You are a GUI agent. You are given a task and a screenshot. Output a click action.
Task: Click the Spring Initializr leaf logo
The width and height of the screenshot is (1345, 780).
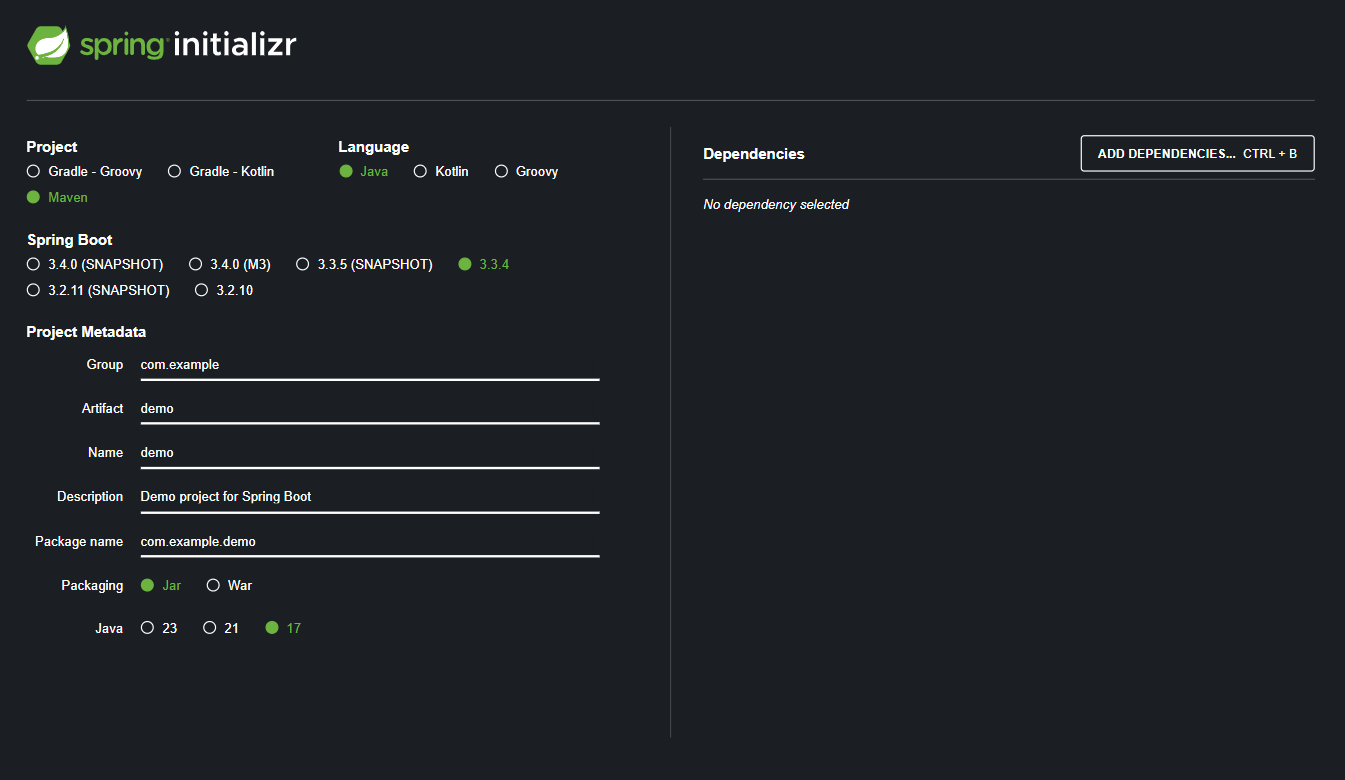49,45
